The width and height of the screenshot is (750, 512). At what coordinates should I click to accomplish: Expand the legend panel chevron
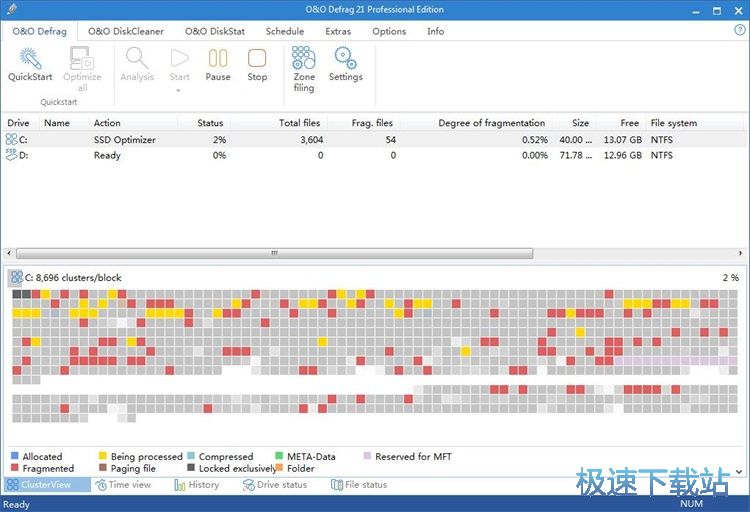[739, 471]
